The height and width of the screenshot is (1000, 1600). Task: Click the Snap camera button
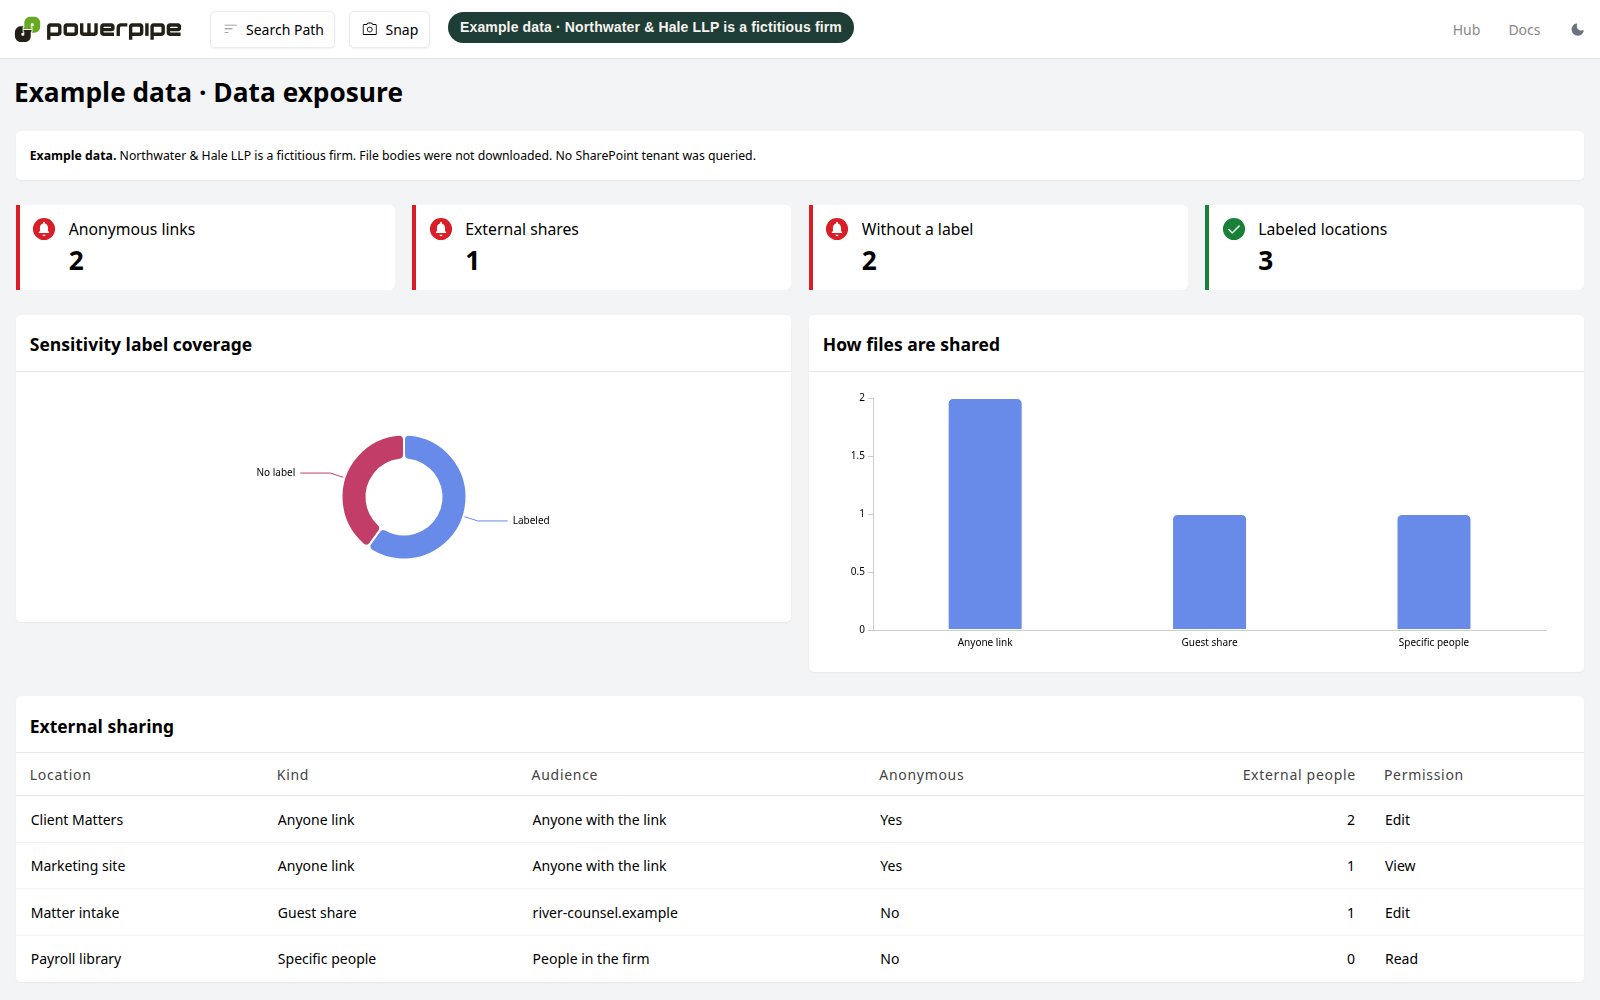[x=389, y=30]
